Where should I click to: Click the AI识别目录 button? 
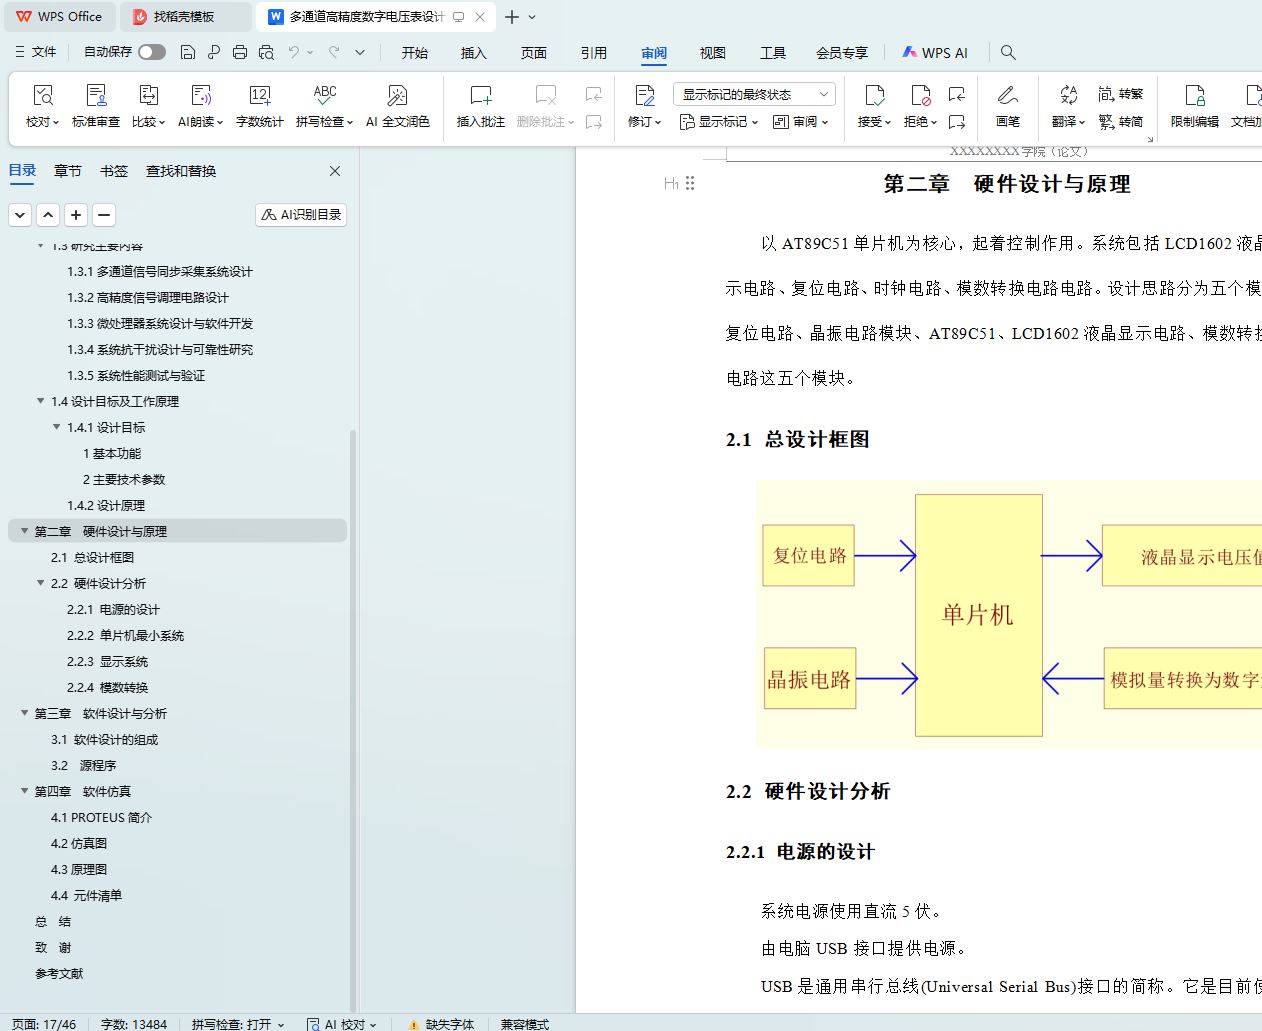click(x=301, y=215)
